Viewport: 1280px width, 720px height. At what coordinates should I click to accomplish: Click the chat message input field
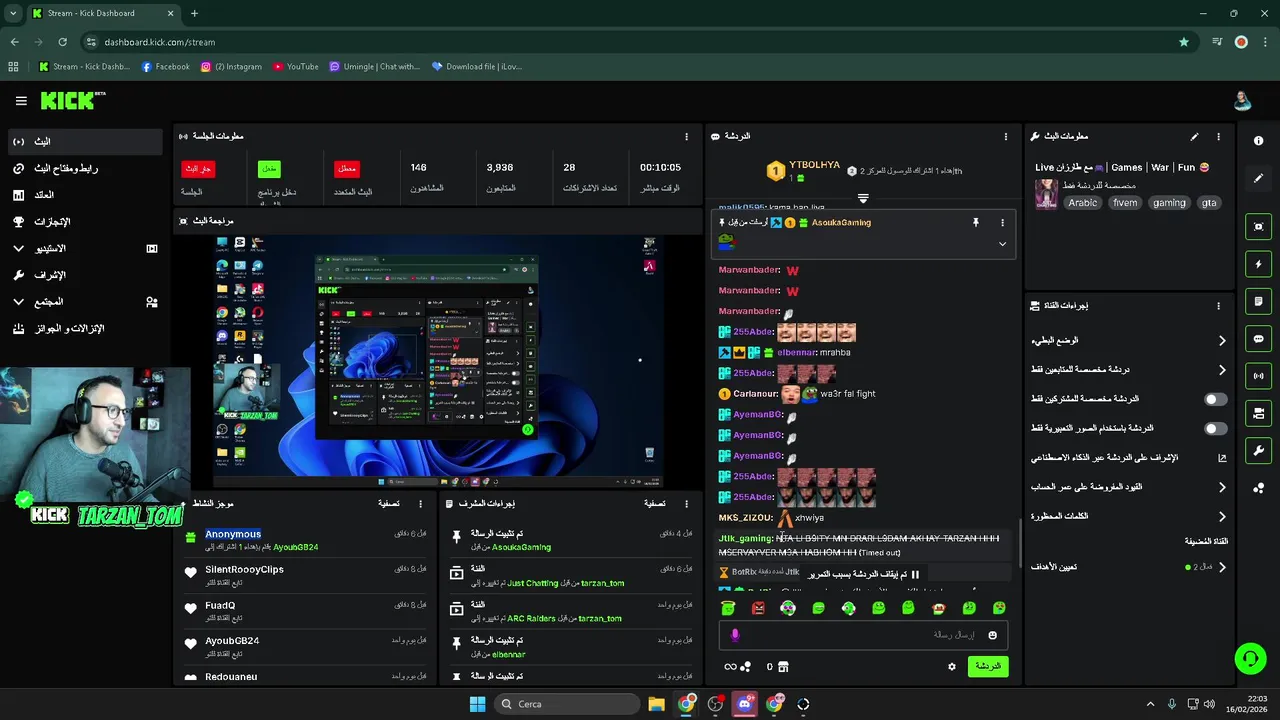point(863,635)
